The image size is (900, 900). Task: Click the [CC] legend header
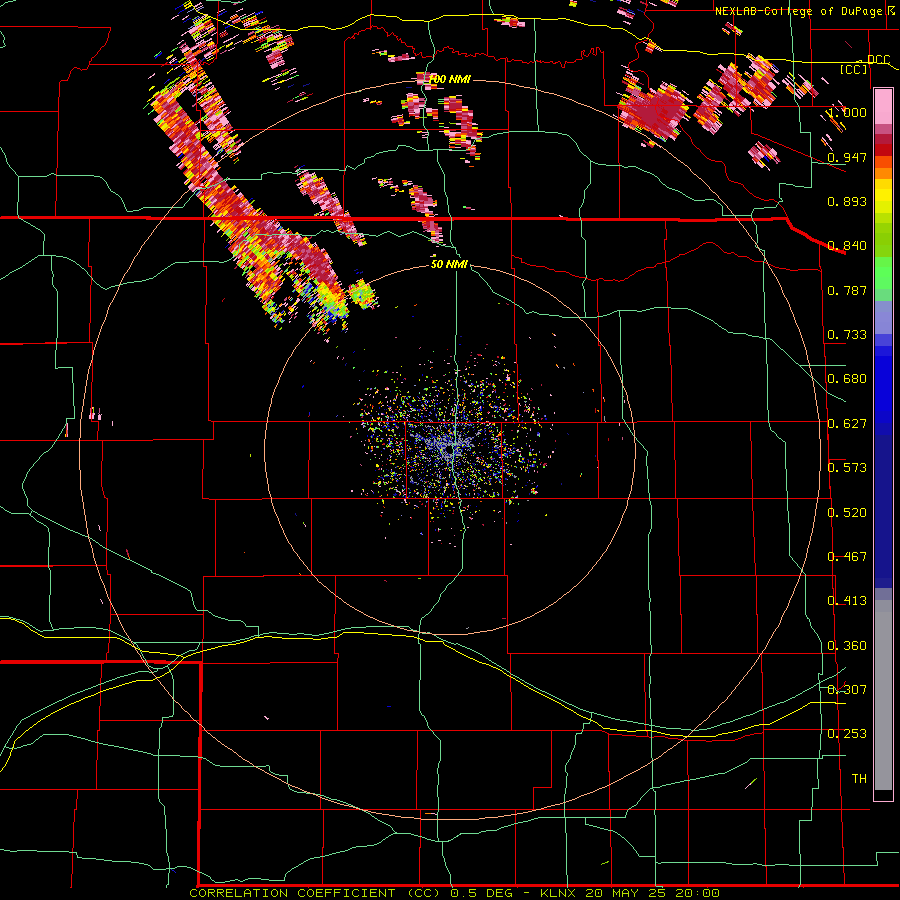[854, 69]
